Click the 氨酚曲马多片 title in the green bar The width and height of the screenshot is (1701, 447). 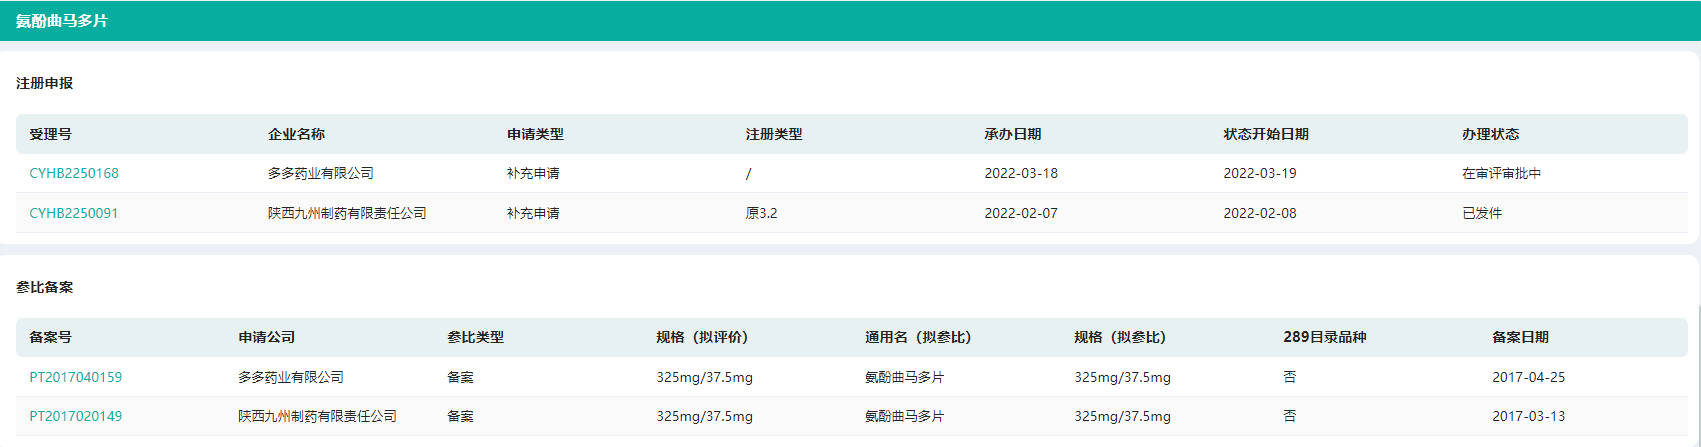tap(62, 21)
